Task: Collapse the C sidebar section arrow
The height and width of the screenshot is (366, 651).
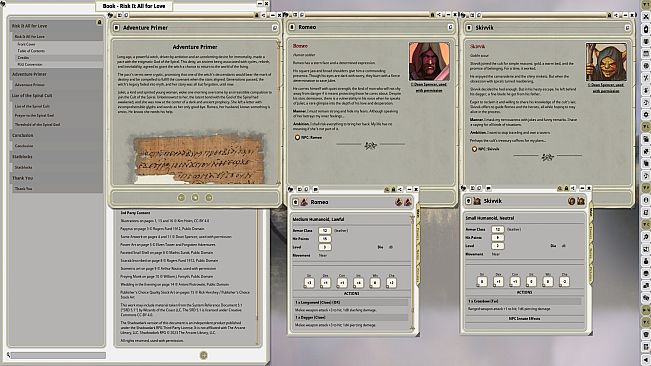Action: [646, 224]
